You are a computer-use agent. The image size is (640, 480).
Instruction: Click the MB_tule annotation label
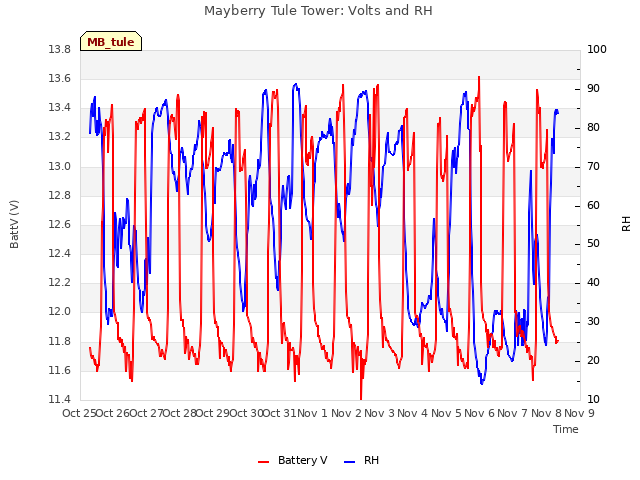111,42
